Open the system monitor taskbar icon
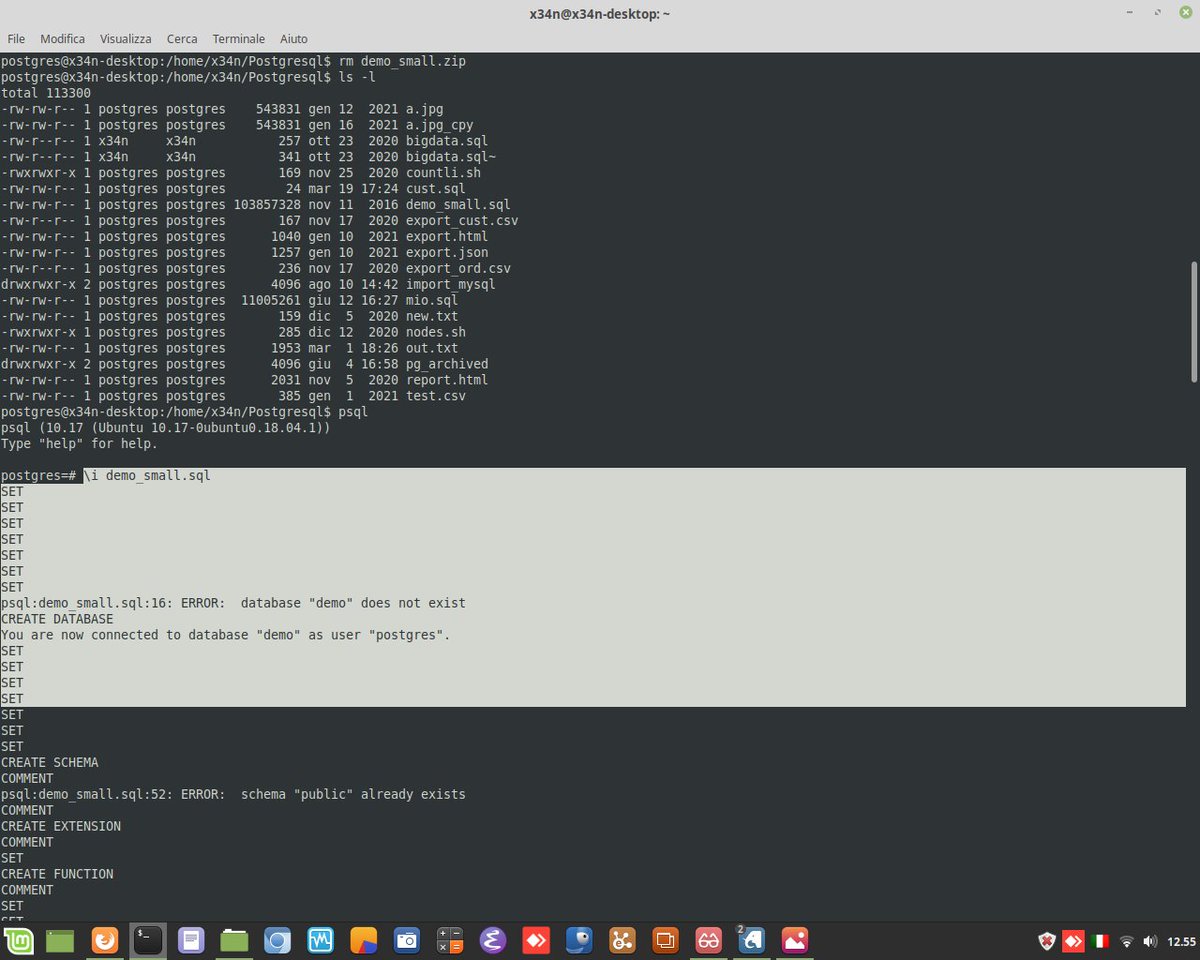 320,940
